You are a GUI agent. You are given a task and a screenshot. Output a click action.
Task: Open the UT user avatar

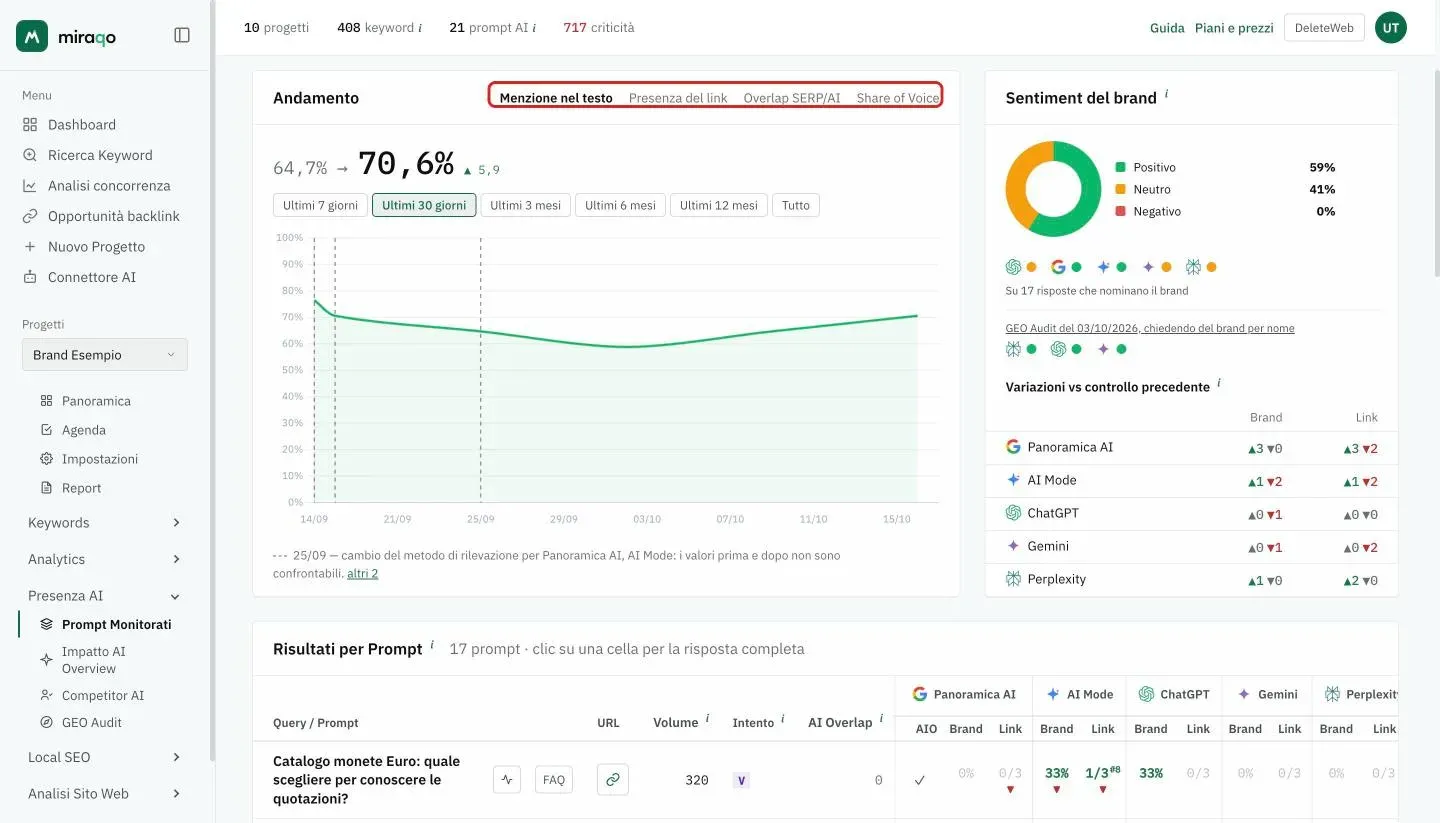pyautogui.click(x=1391, y=28)
